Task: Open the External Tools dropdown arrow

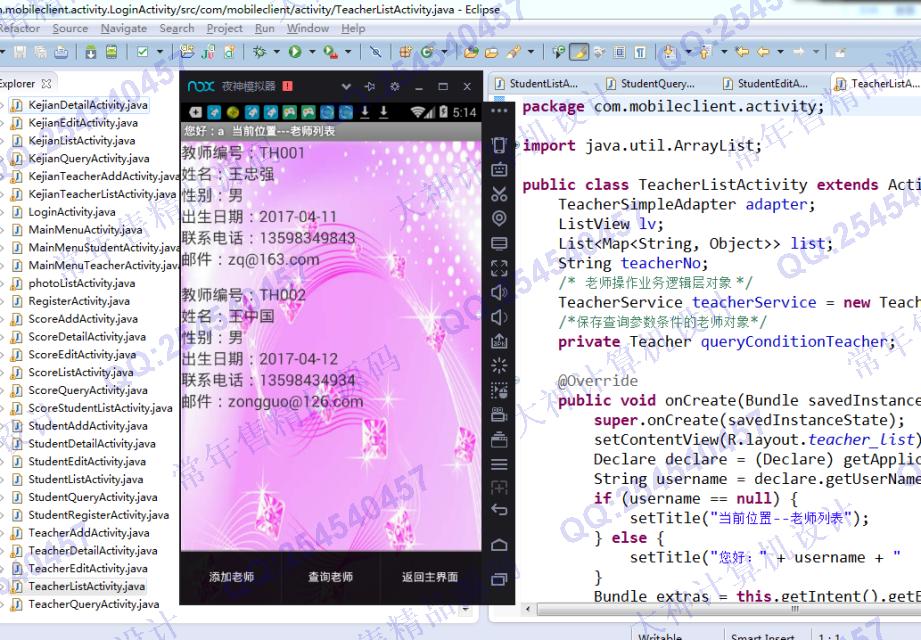Action: point(348,52)
